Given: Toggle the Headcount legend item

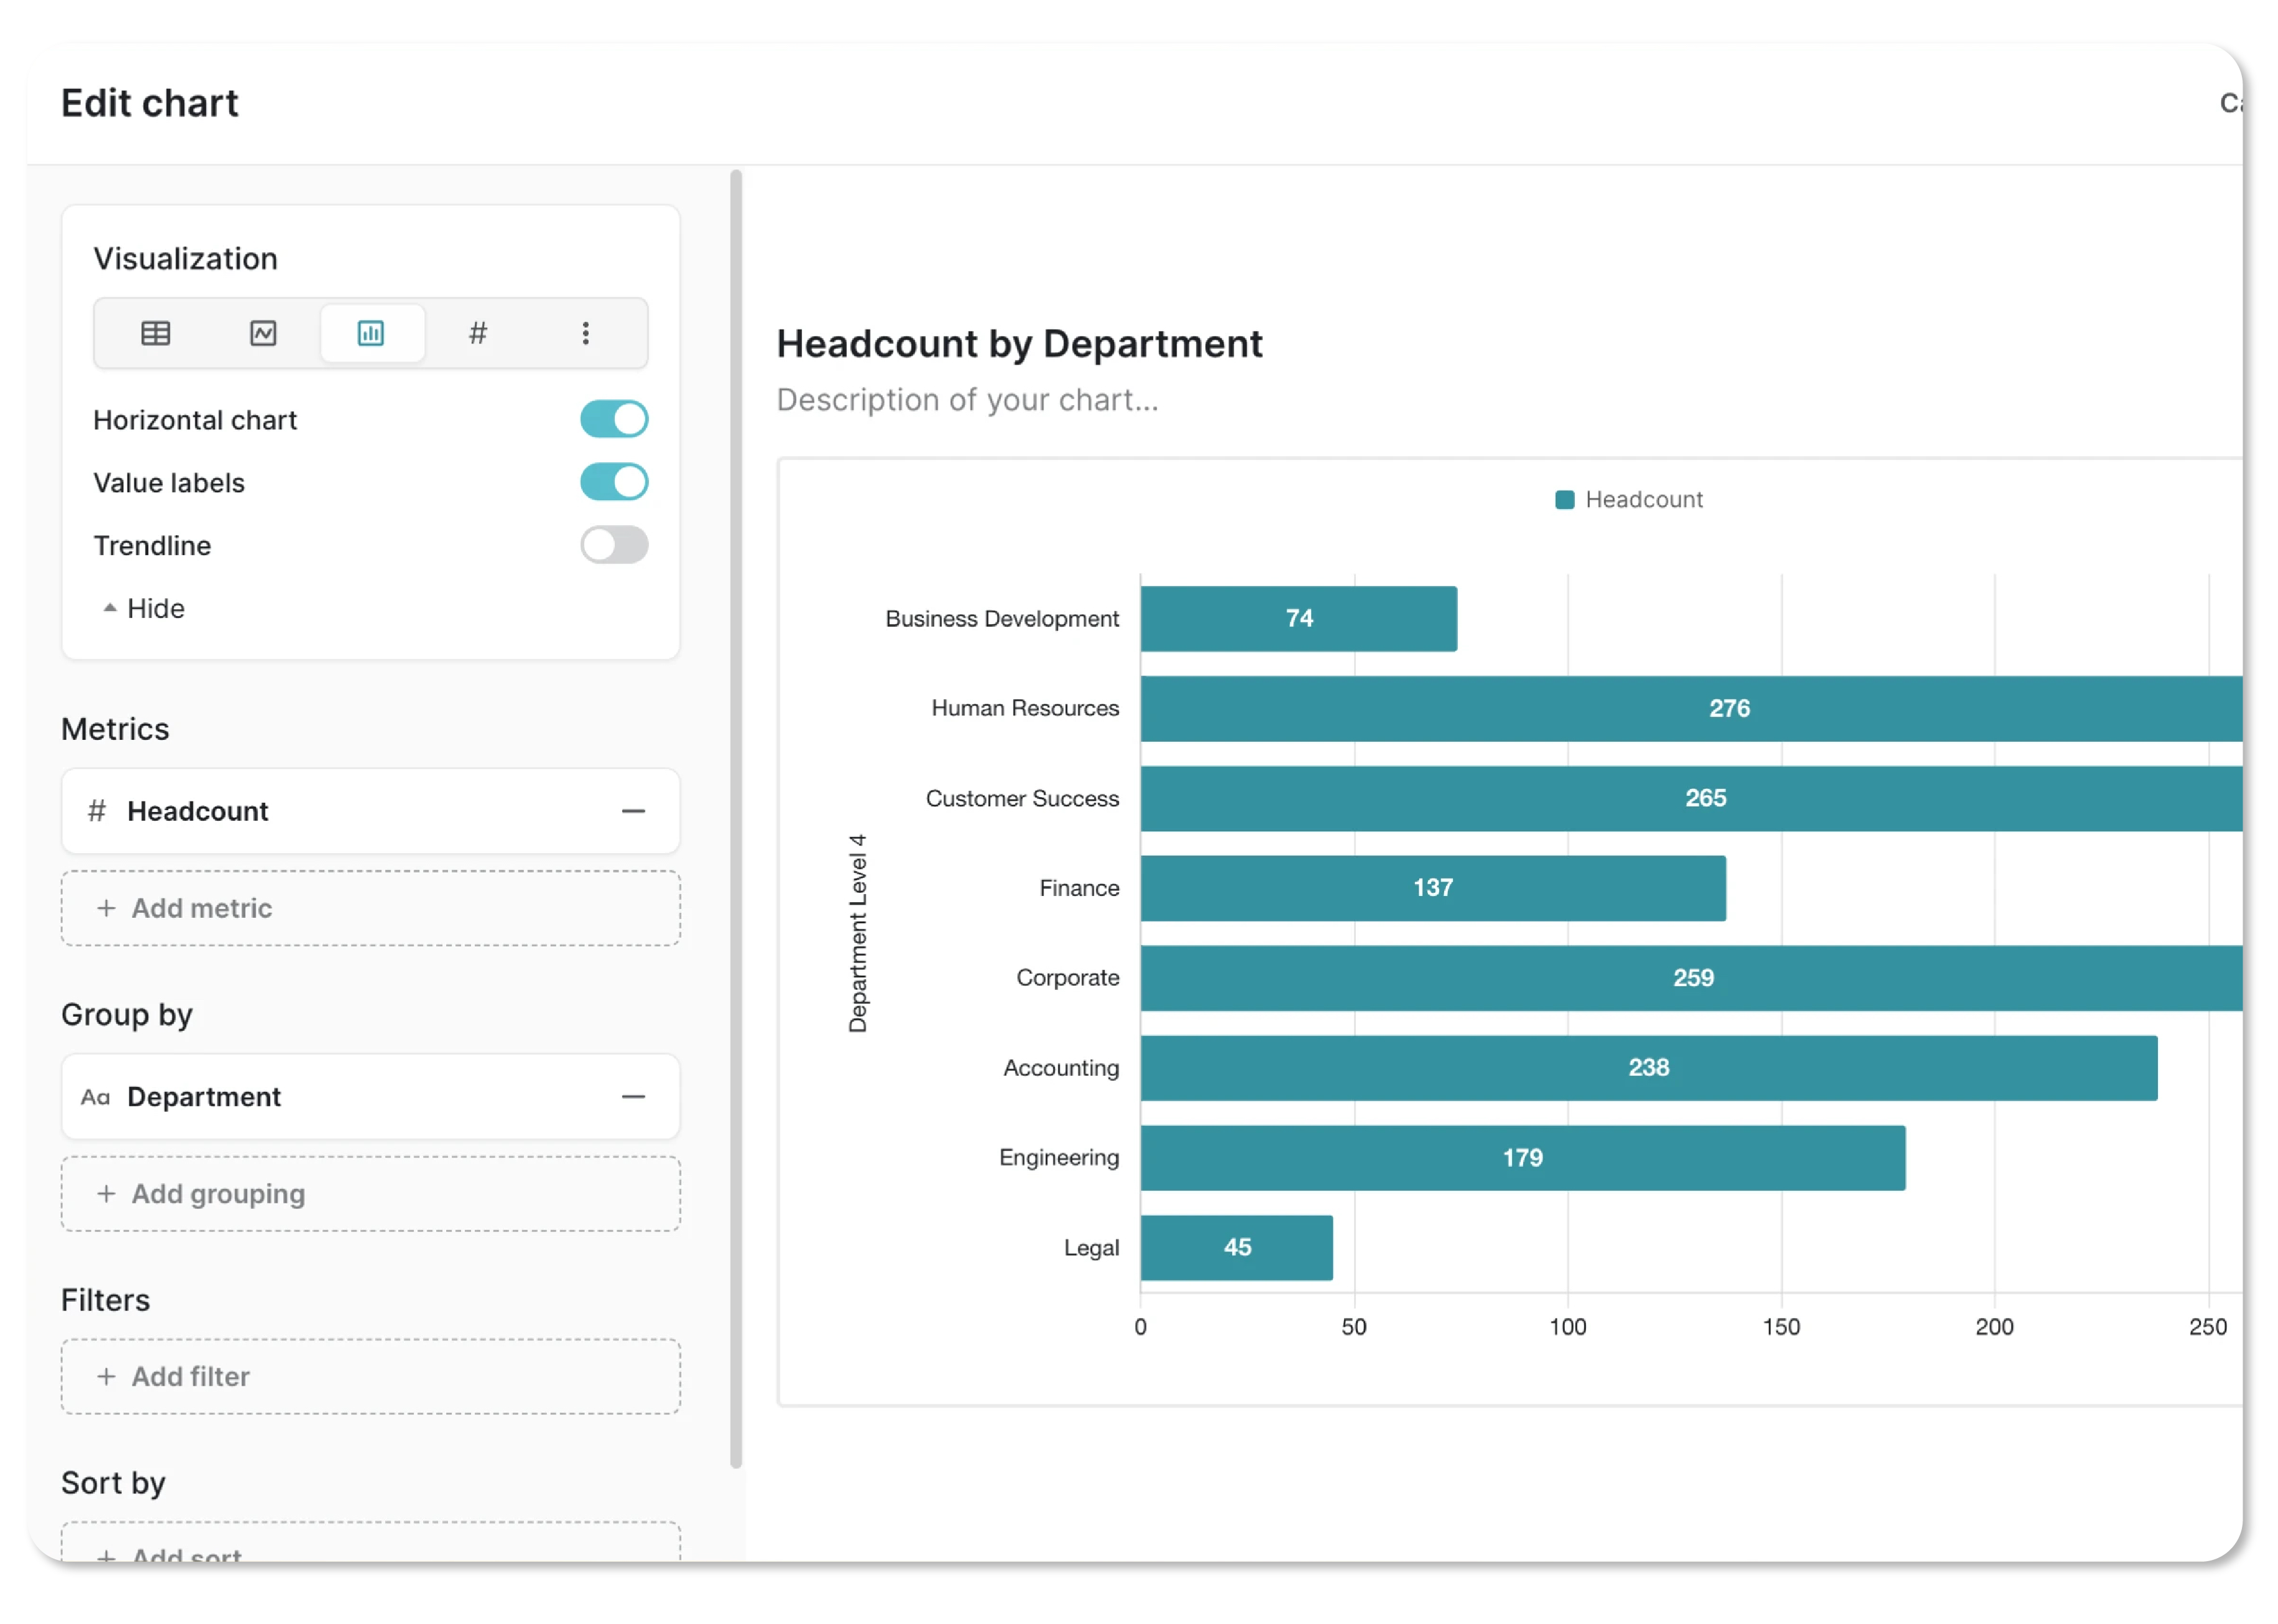Looking at the screenshot, I should click(1629, 500).
